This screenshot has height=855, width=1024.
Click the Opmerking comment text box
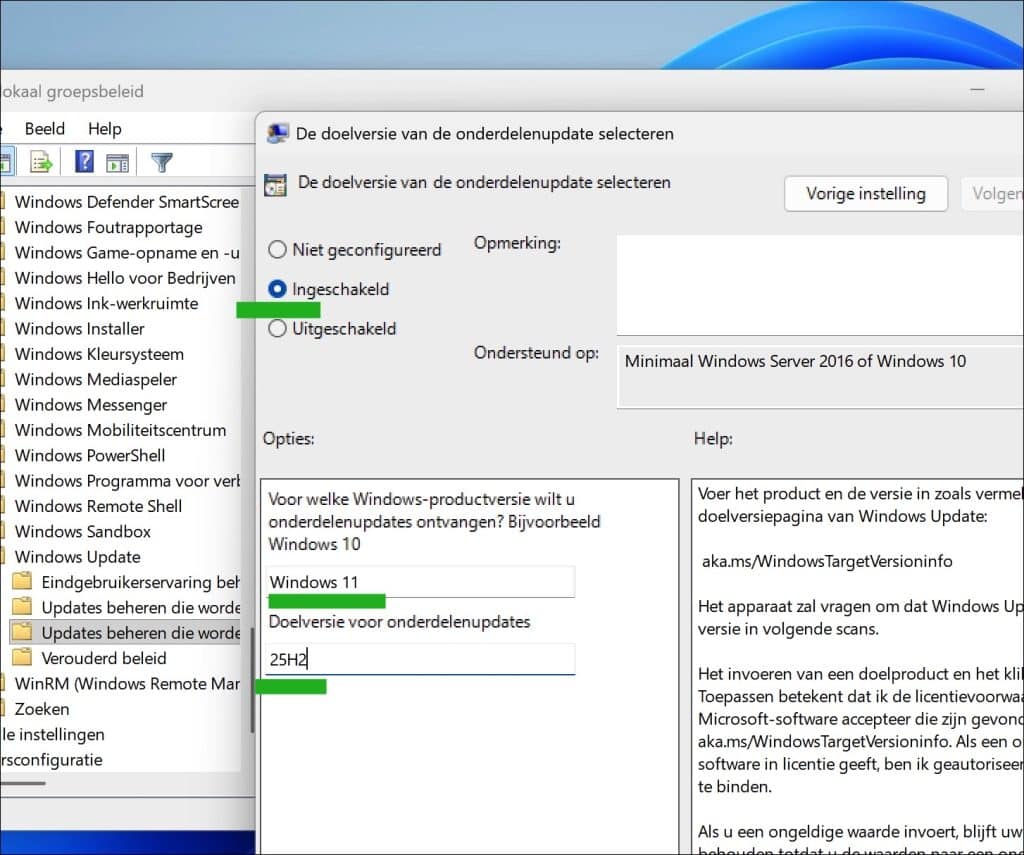point(820,285)
